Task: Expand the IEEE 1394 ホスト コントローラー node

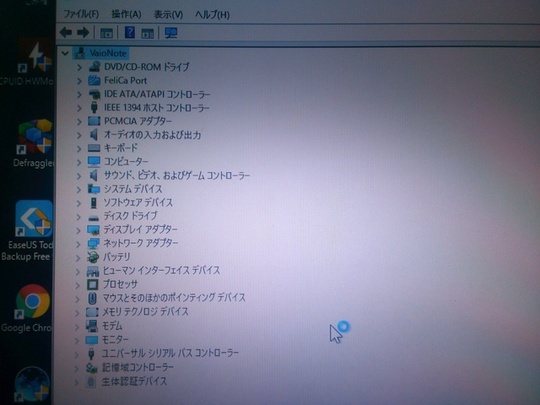Action: point(79,108)
